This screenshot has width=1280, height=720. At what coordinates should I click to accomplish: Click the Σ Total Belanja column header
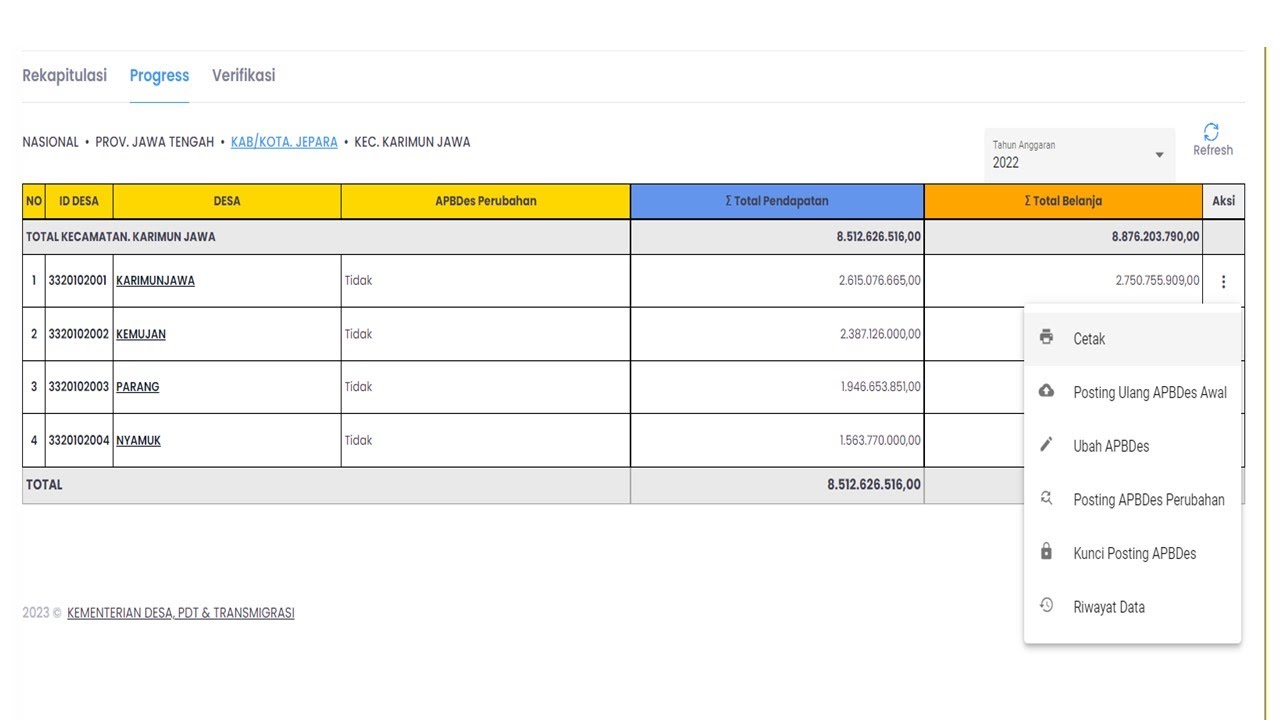1063,201
